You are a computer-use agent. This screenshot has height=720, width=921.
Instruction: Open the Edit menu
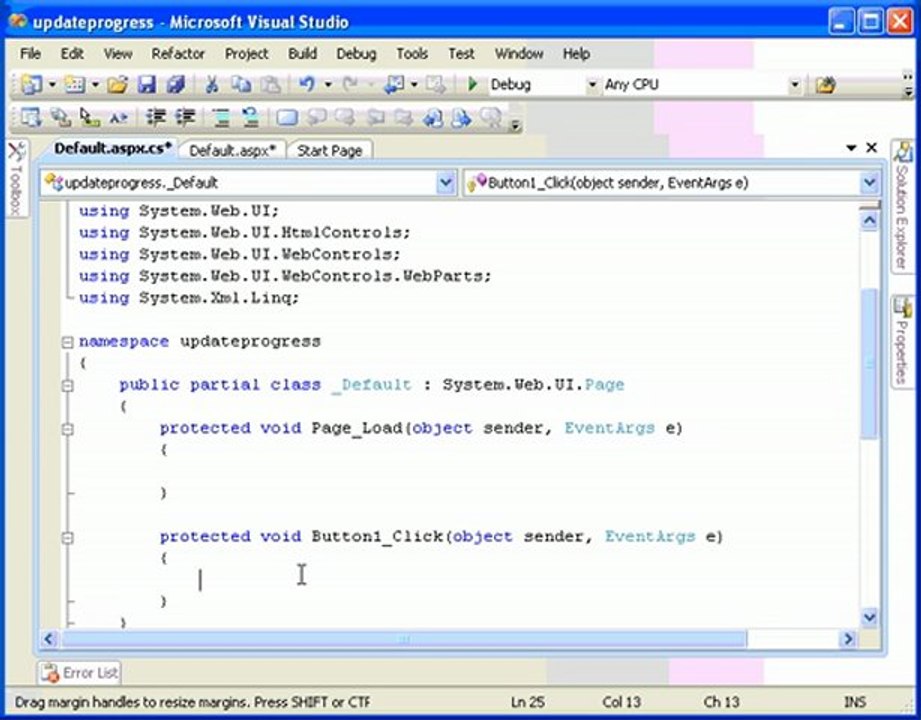[72, 54]
